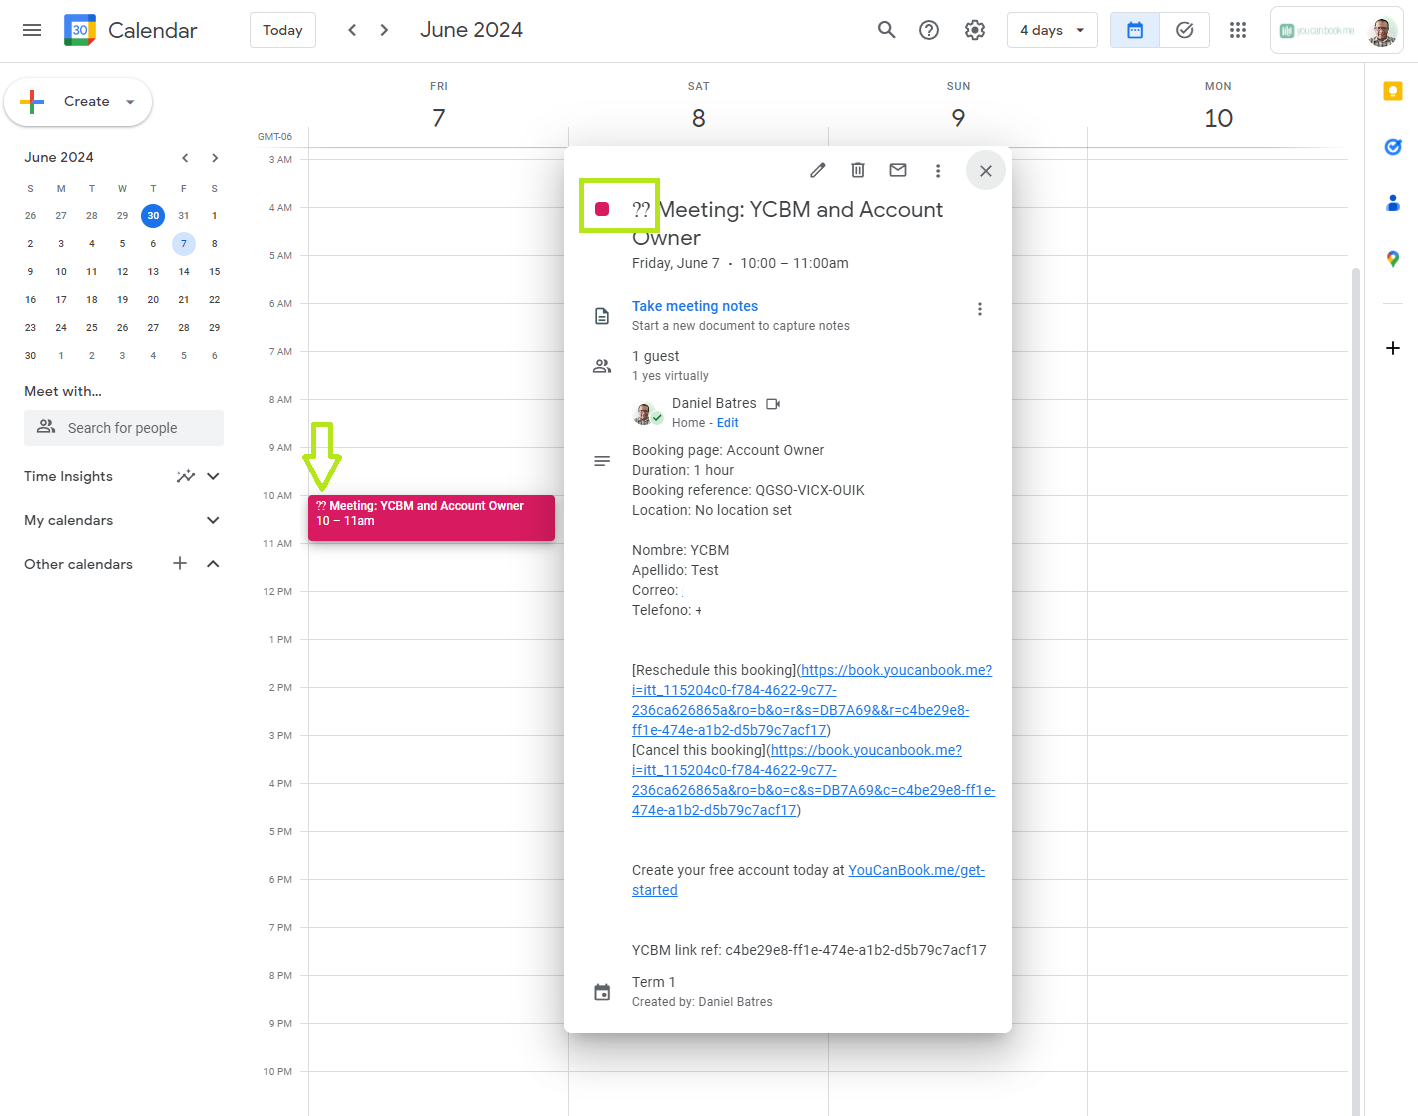Open the 4 days view dropdown
Image resolution: width=1418 pixels, height=1116 pixels.
click(x=1052, y=30)
